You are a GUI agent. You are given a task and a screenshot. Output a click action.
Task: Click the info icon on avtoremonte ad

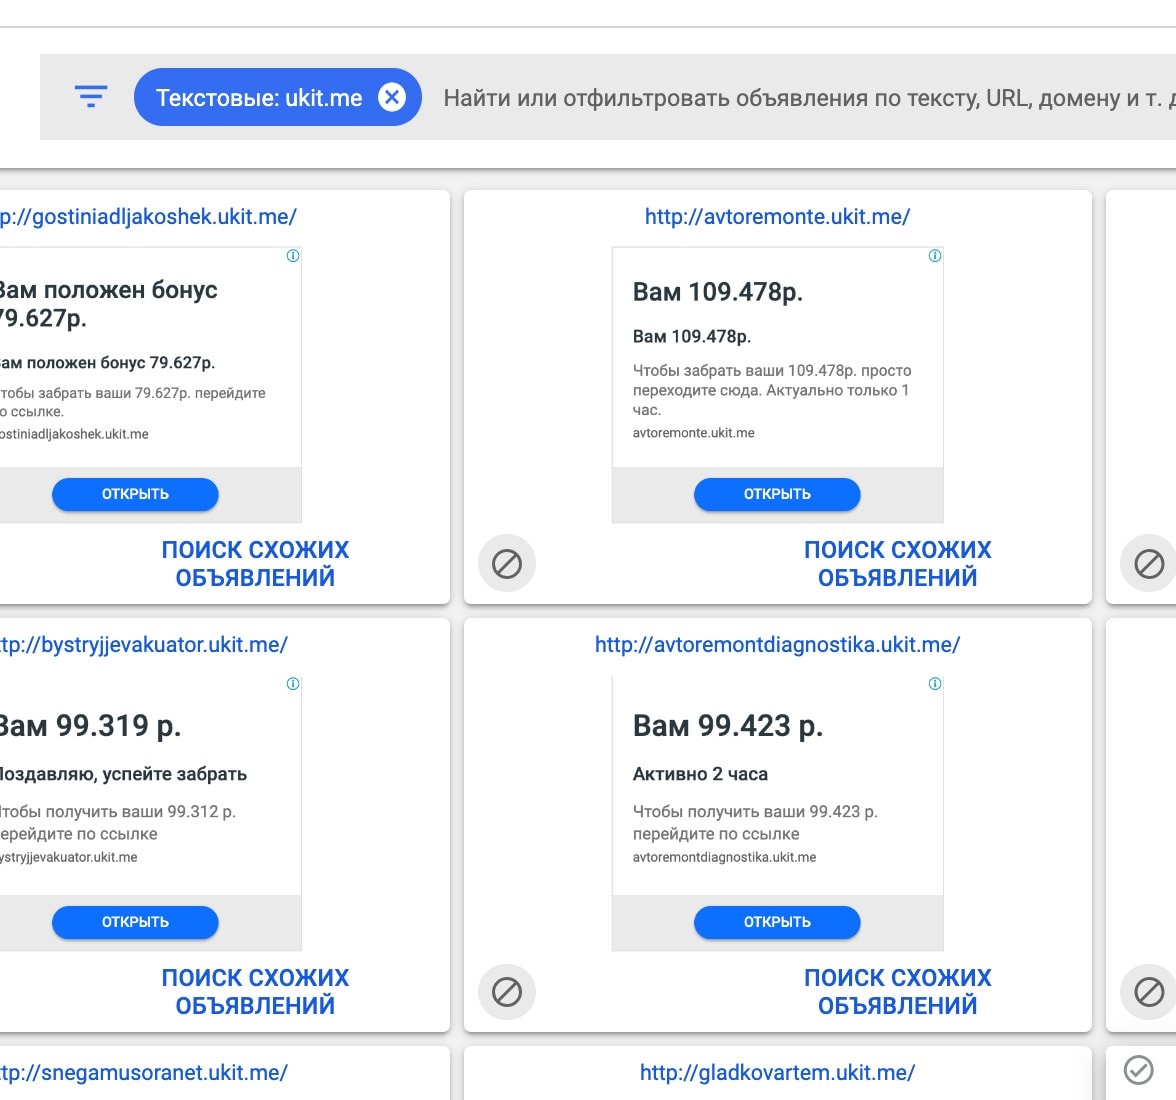pyautogui.click(x=935, y=256)
